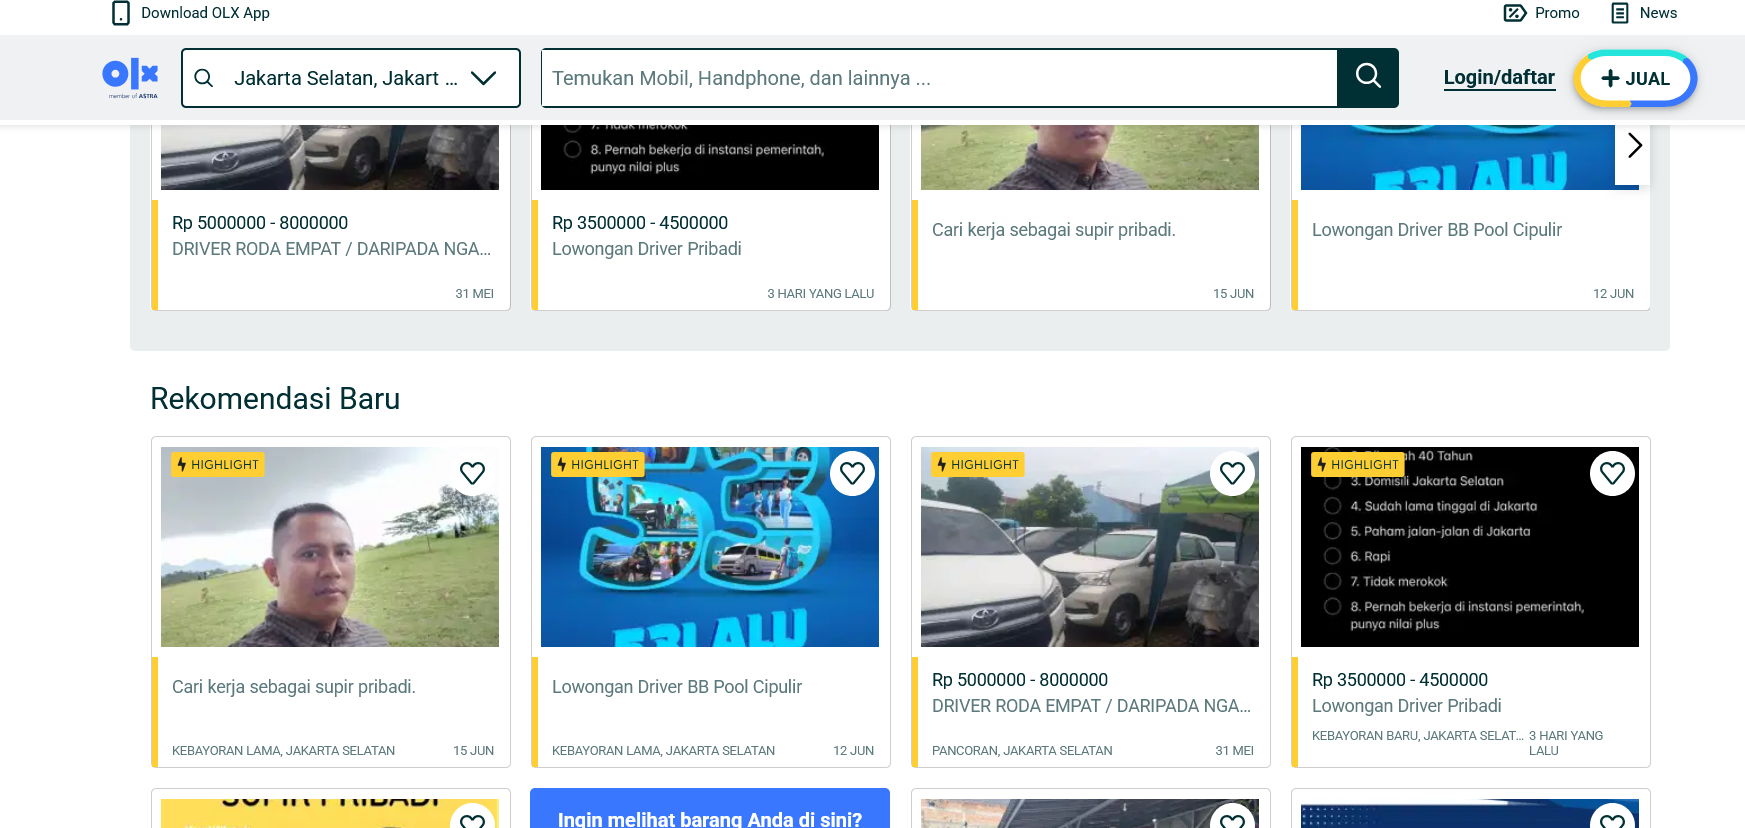Screen dimensions: 1745x828
Task: Expand the Jakarta Selatan location dropdown
Action: point(484,78)
